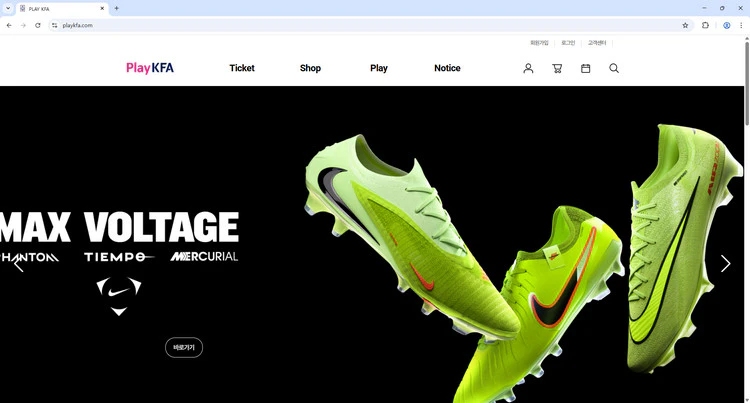The image size is (750, 403).
Task: Reload the page with refresh icon
Action: click(x=38, y=25)
